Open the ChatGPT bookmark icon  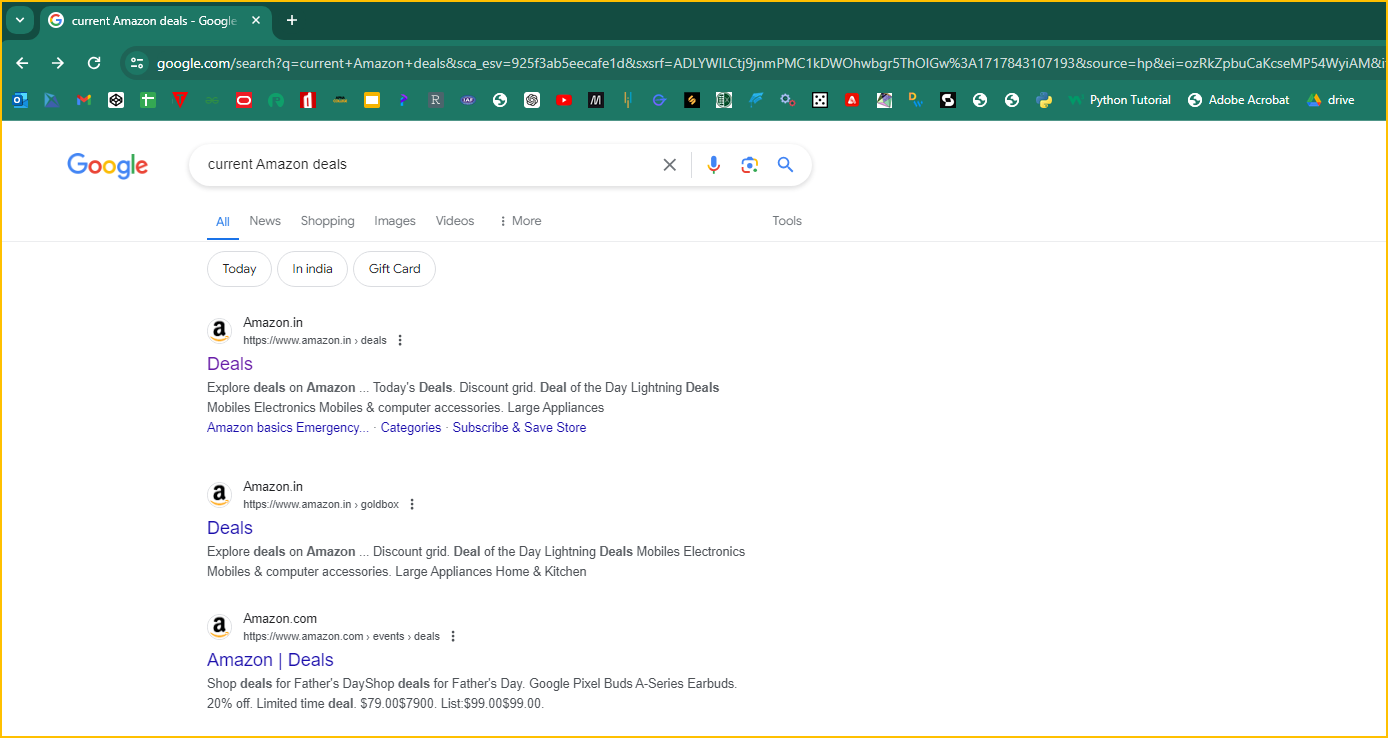click(532, 100)
